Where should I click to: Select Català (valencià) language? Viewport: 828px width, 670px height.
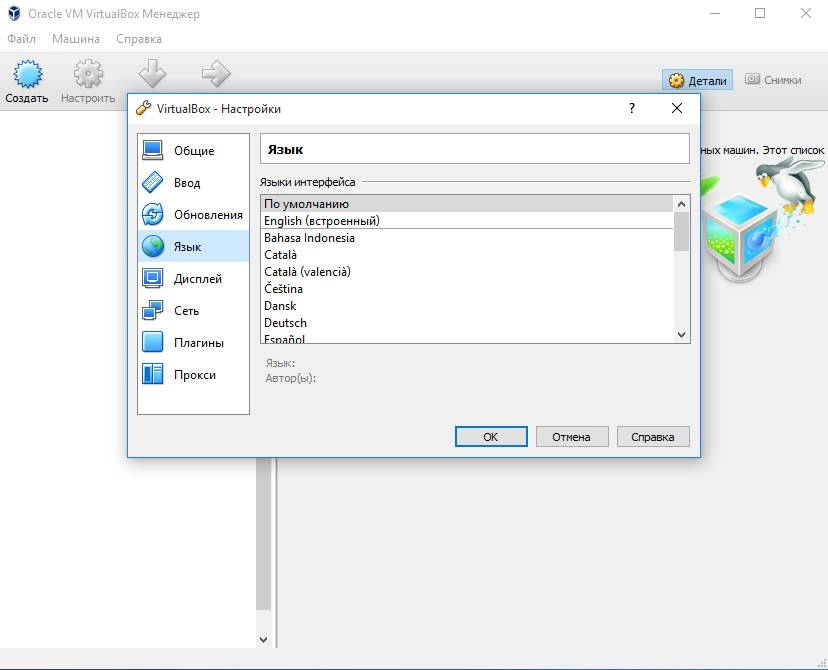click(467, 271)
